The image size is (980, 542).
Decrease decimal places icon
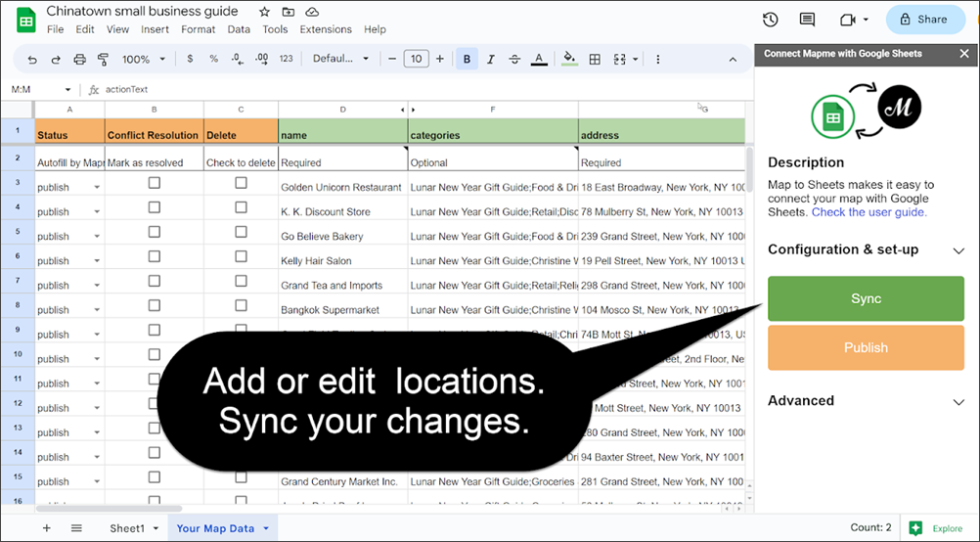point(238,59)
